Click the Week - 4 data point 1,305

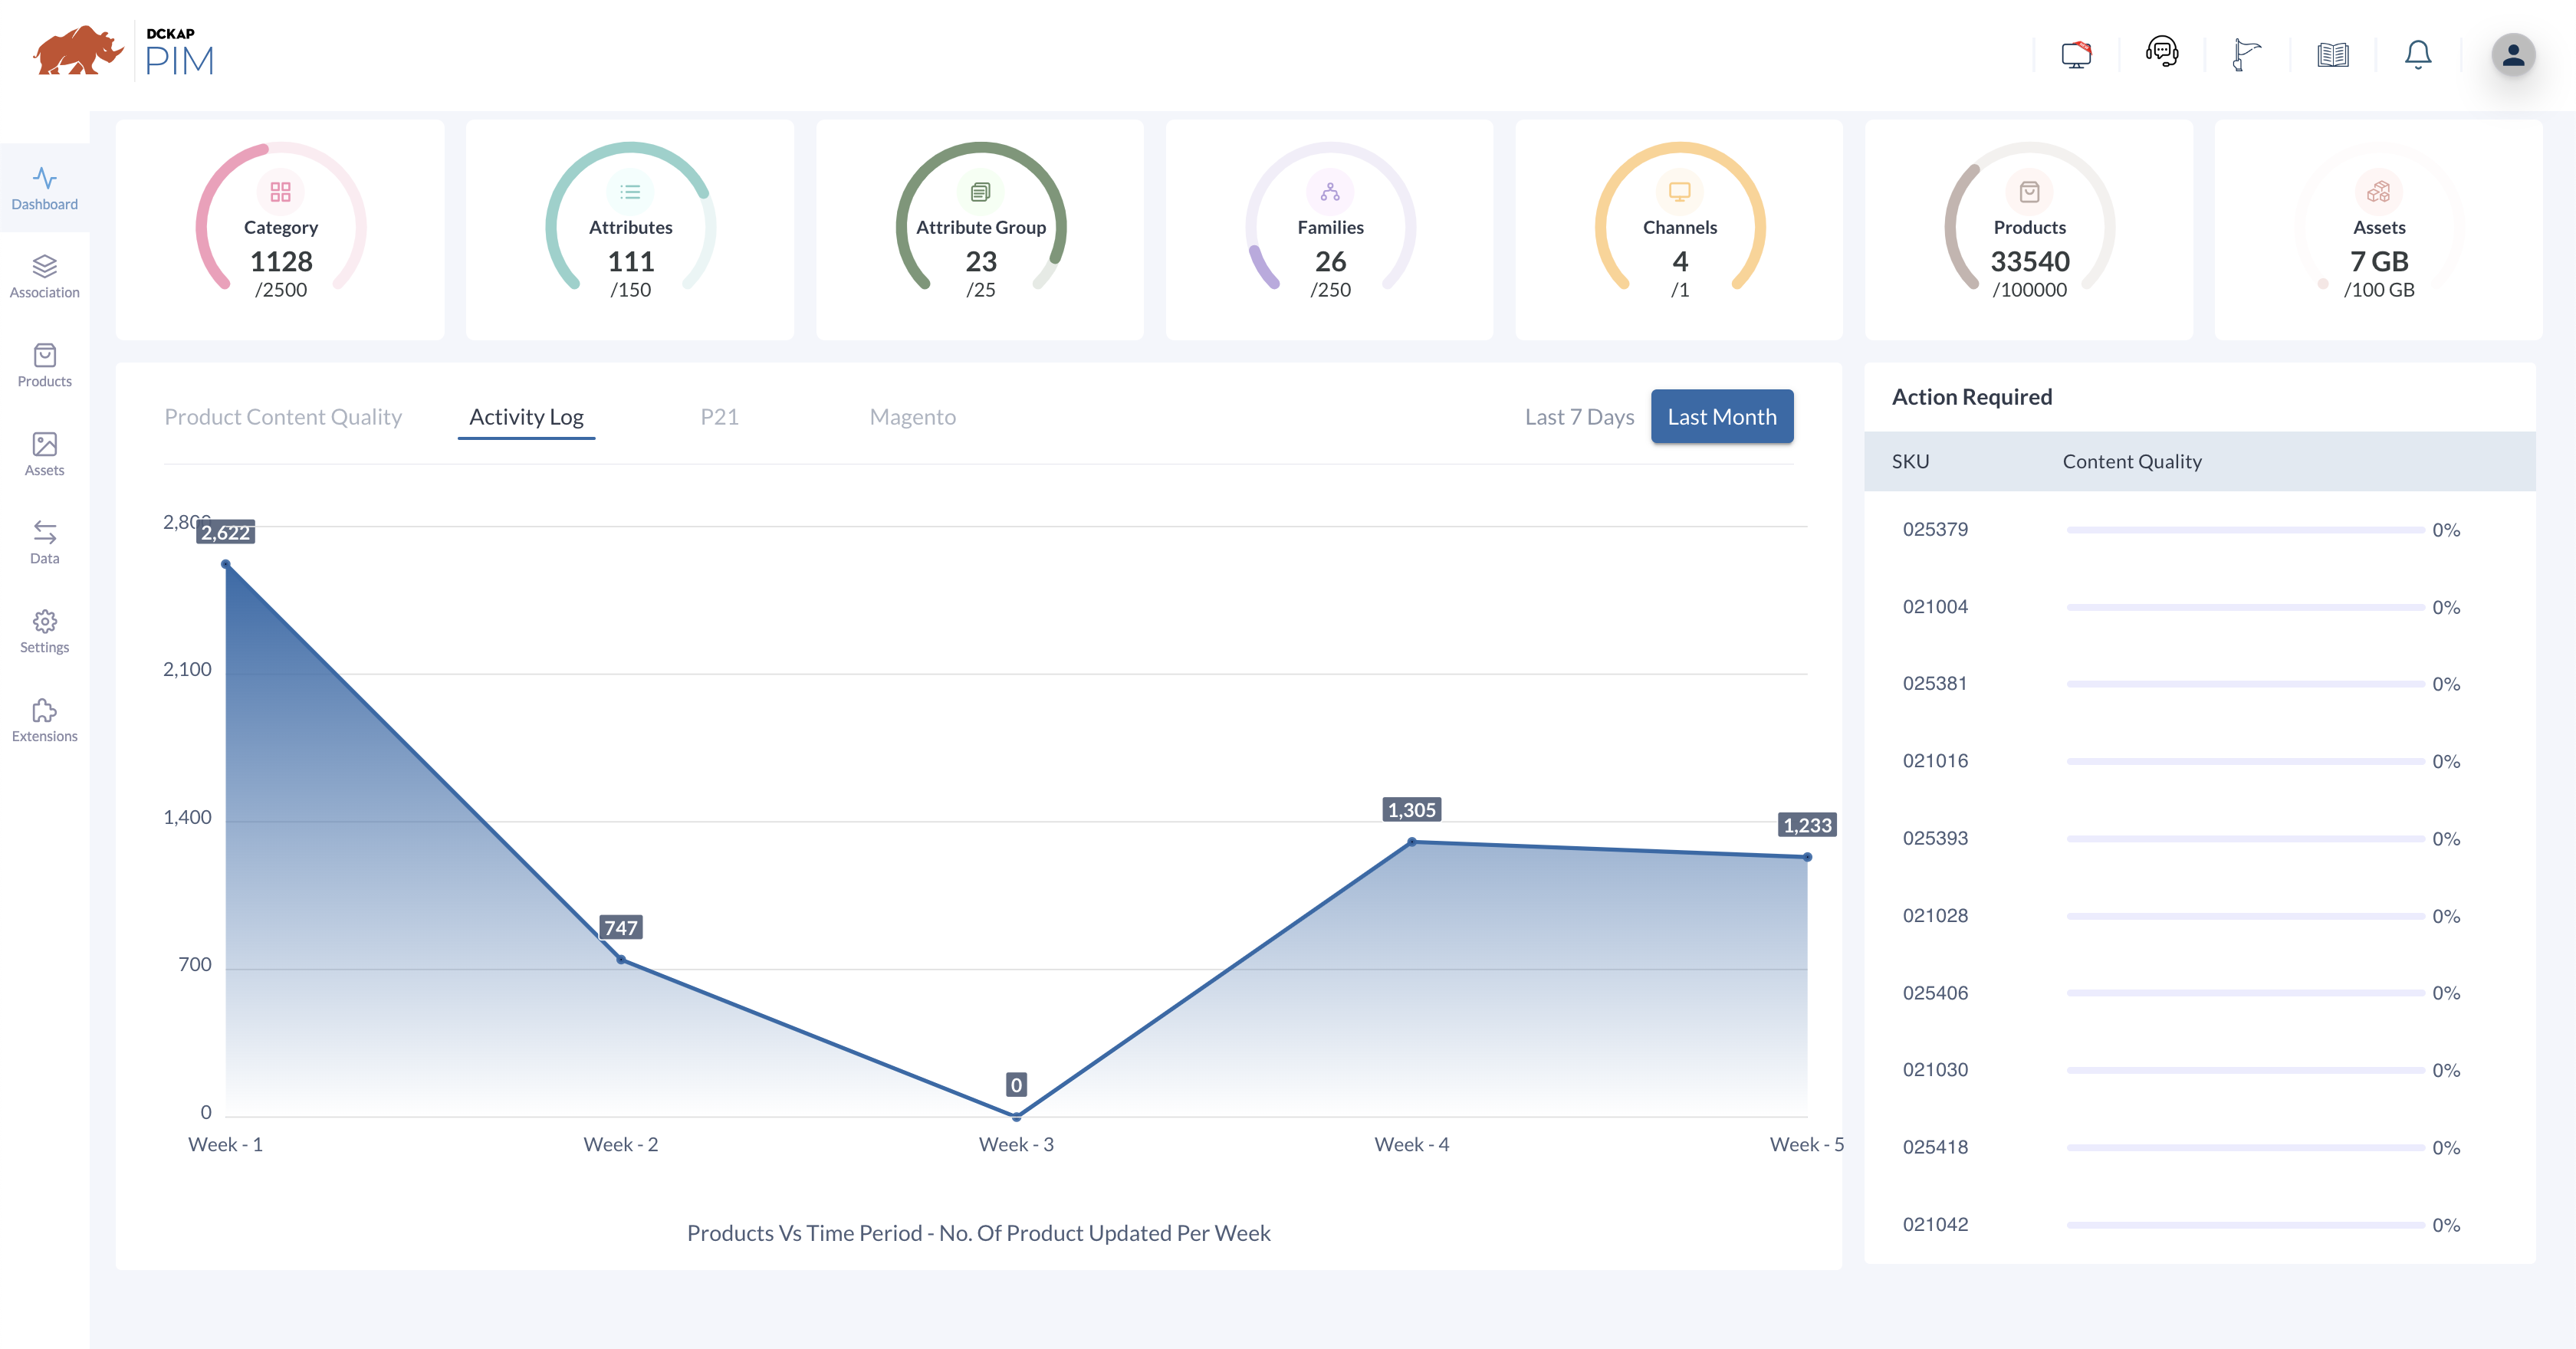tap(1412, 842)
